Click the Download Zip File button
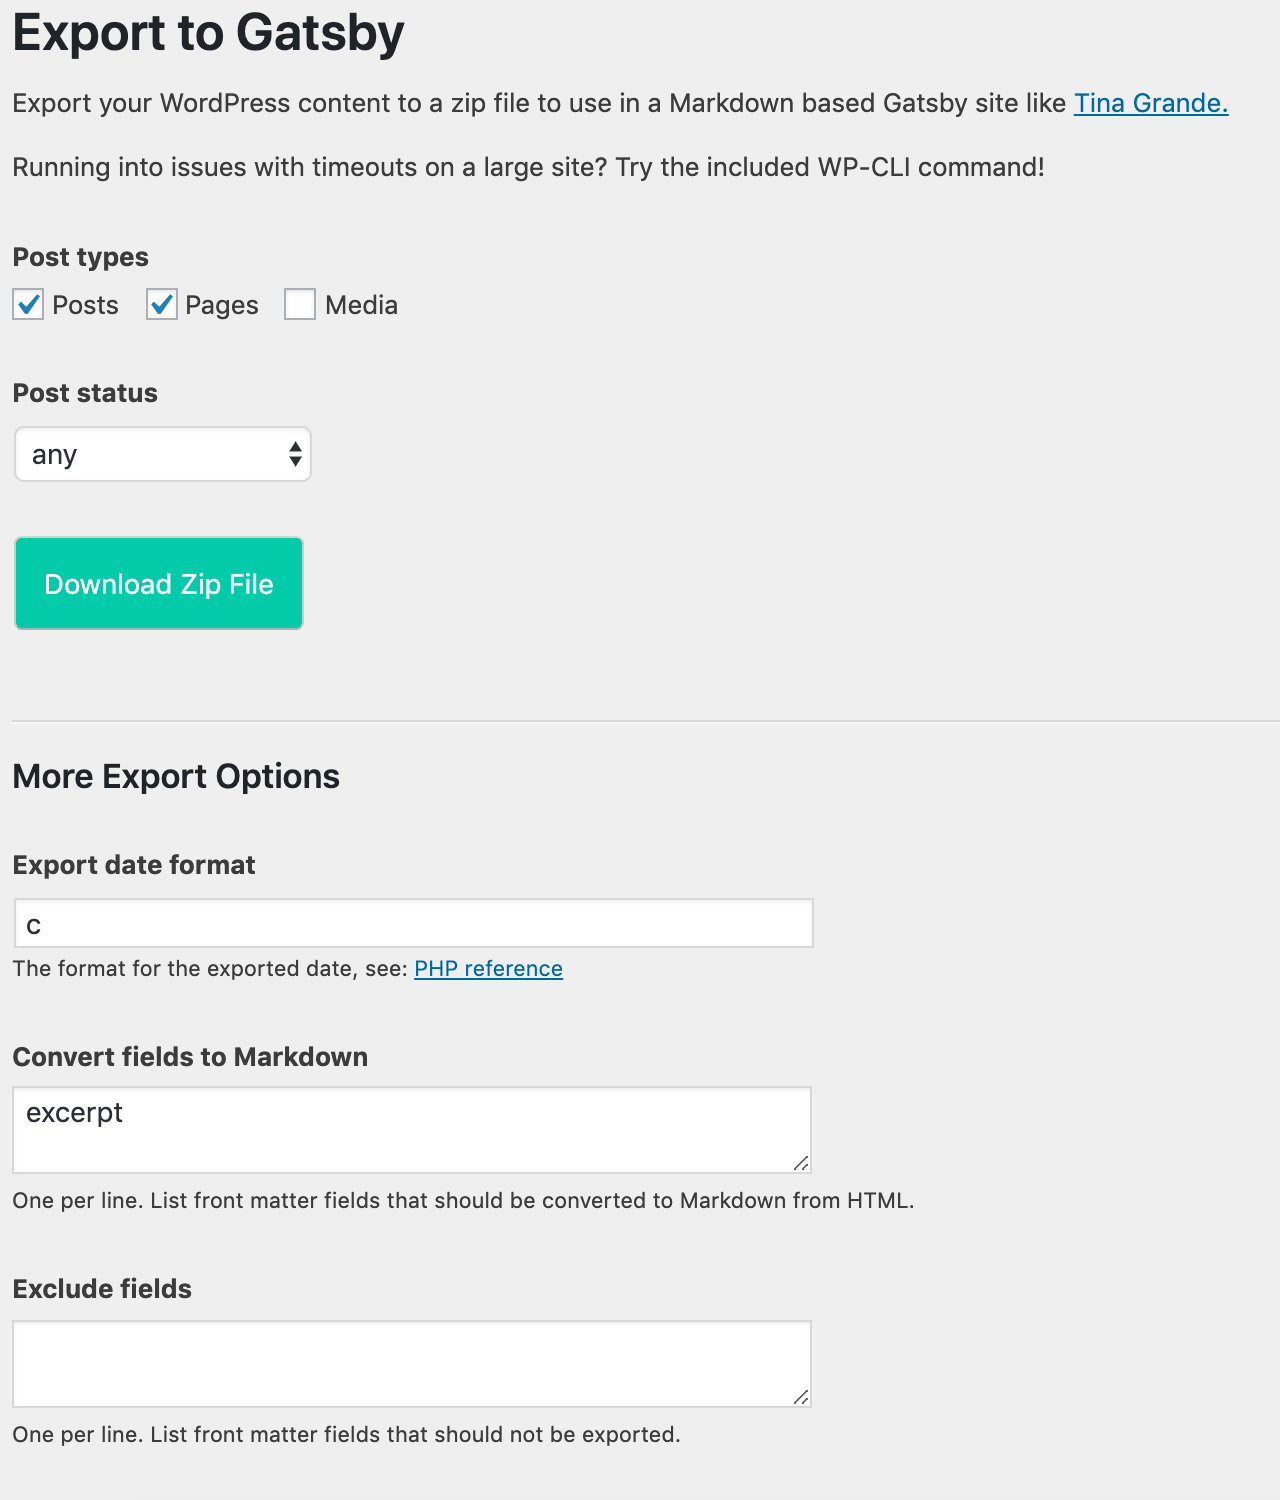The height and width of the screenshot is (1500, 1280). (x=158, y=583)
